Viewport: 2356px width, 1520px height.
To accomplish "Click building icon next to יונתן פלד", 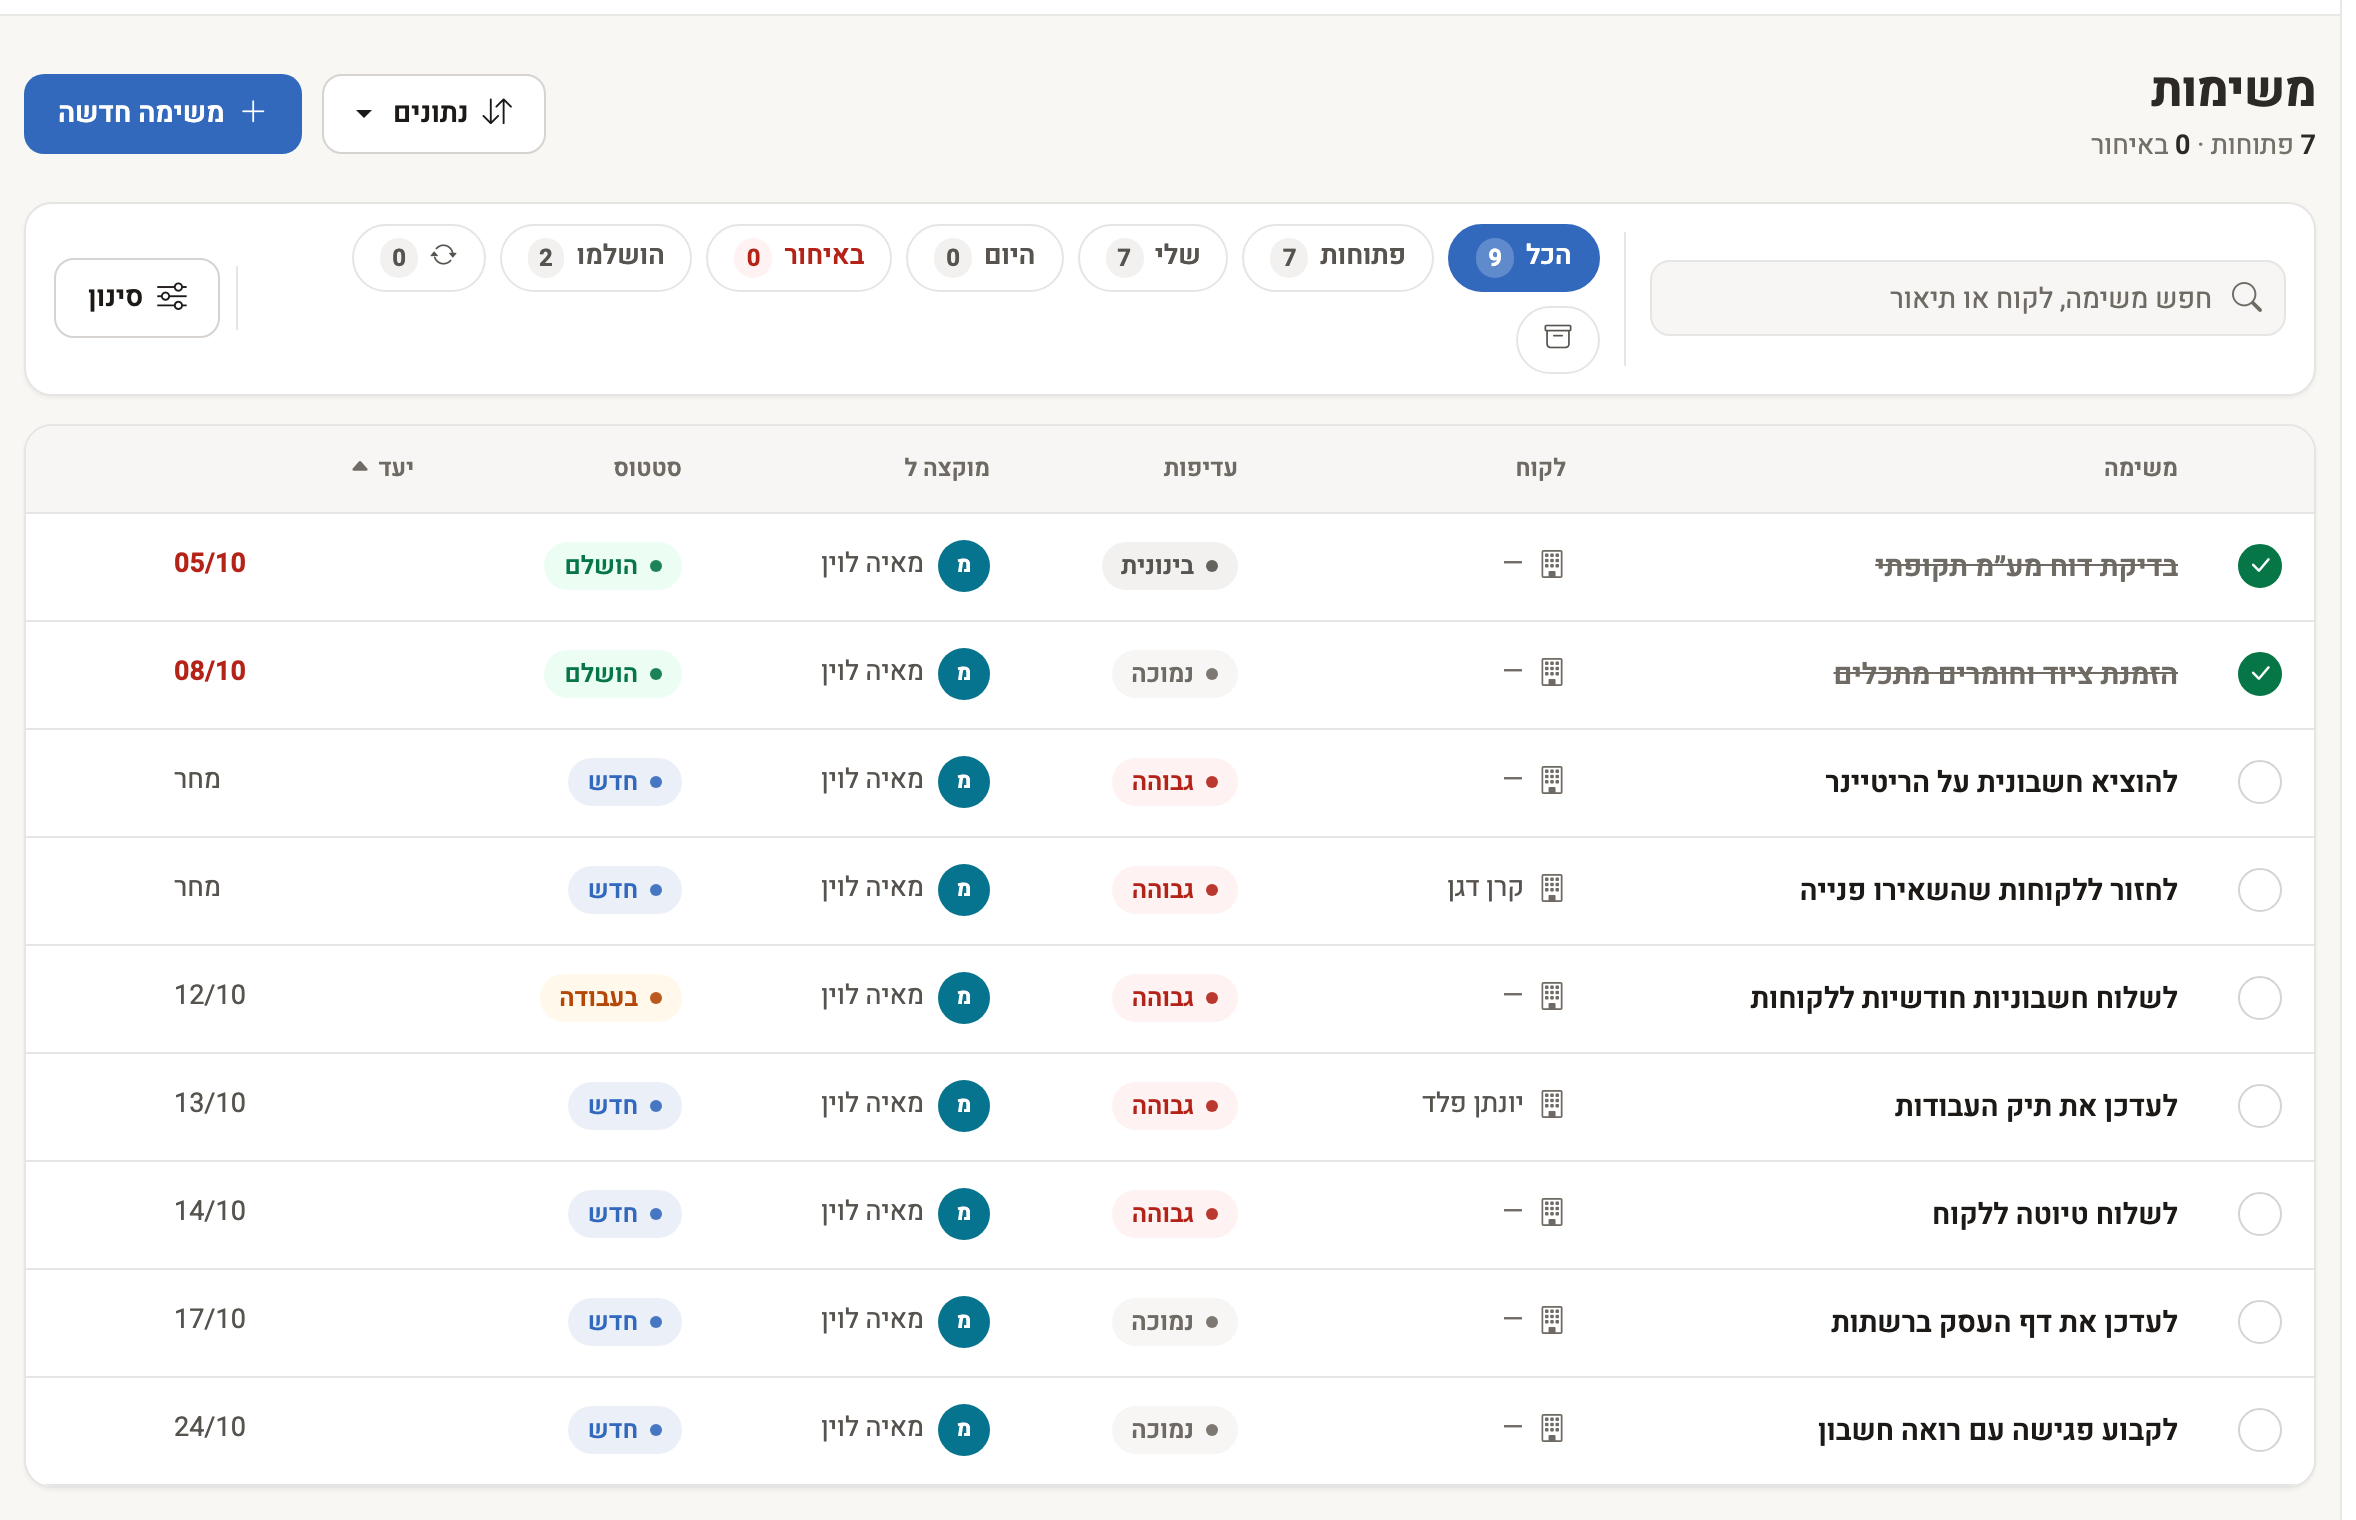I will point(1551,1104).
